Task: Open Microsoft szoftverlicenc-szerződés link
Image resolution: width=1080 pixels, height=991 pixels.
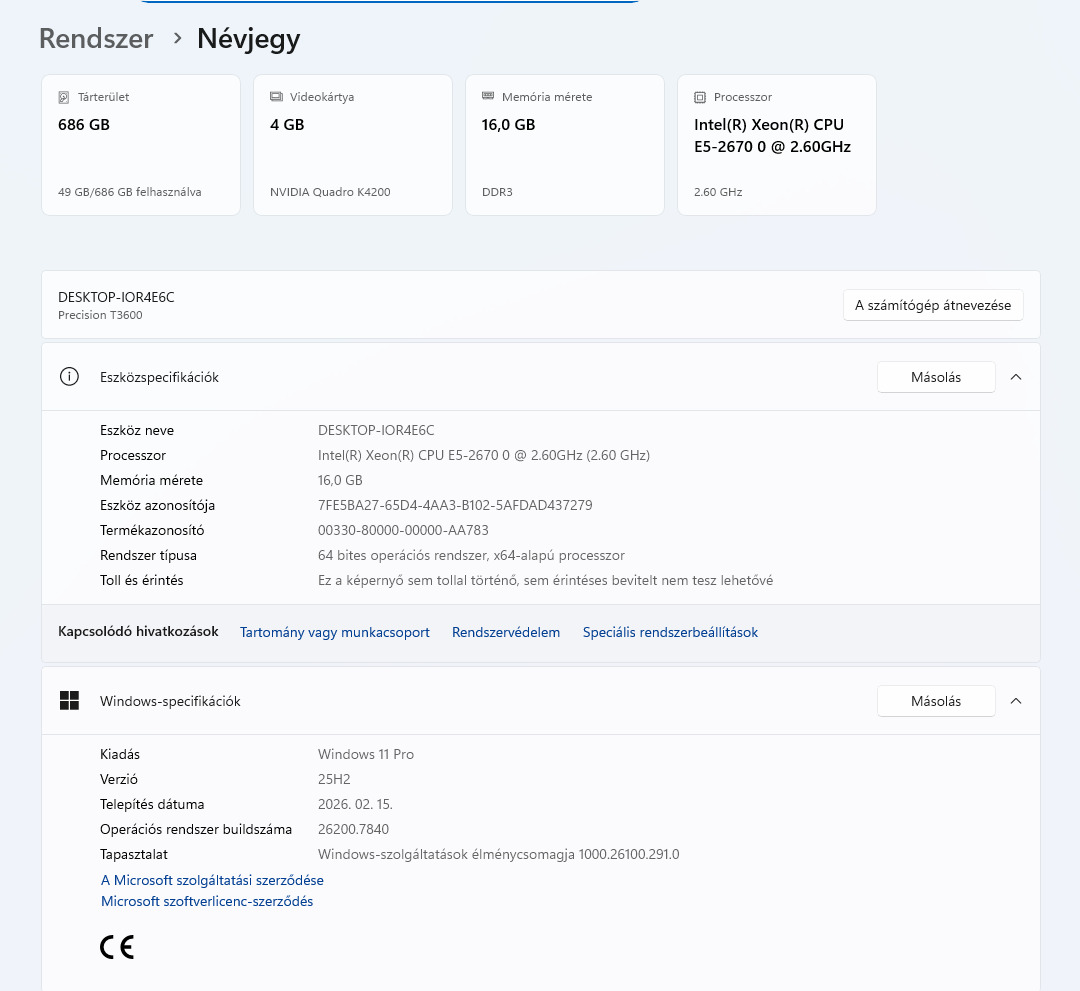Action: (207, 901)
